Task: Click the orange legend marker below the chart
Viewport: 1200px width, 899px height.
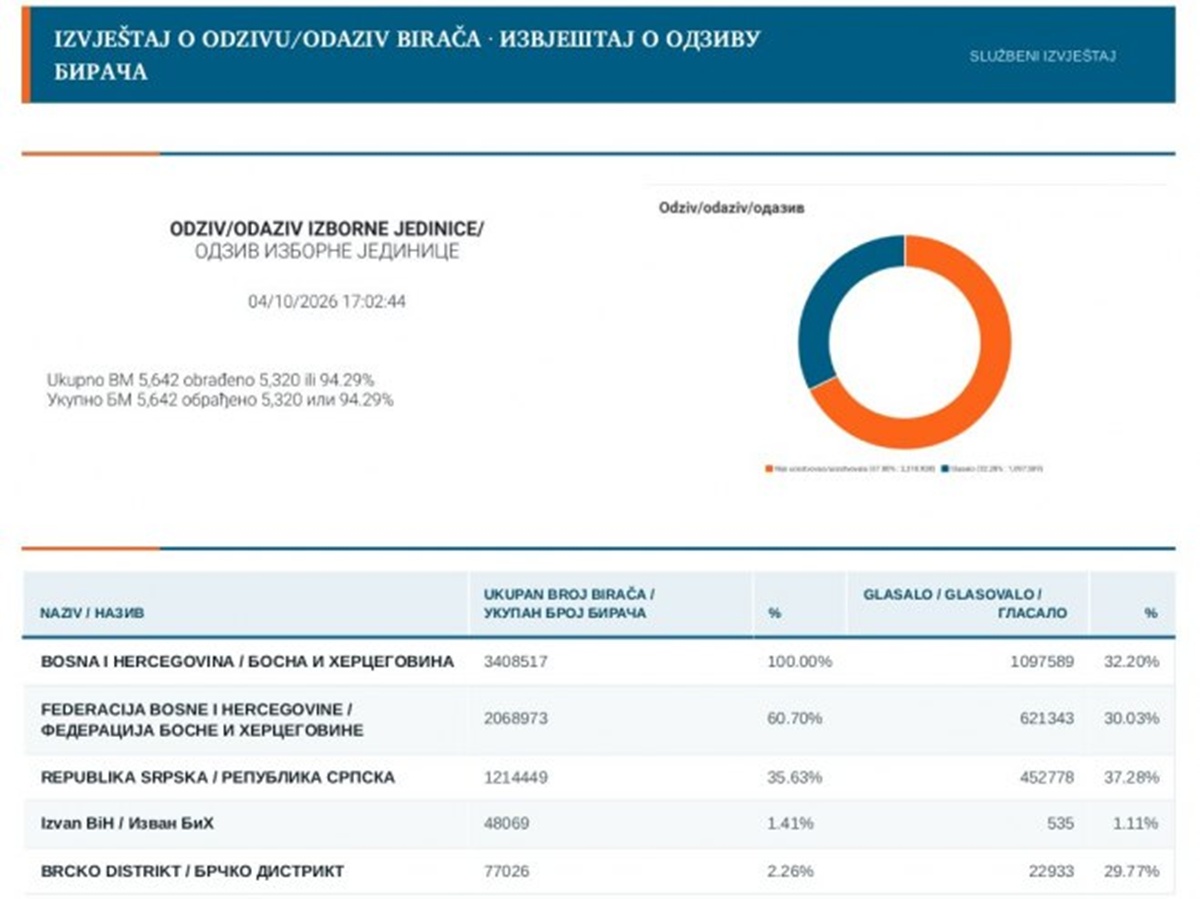Action: pos(768,468)
